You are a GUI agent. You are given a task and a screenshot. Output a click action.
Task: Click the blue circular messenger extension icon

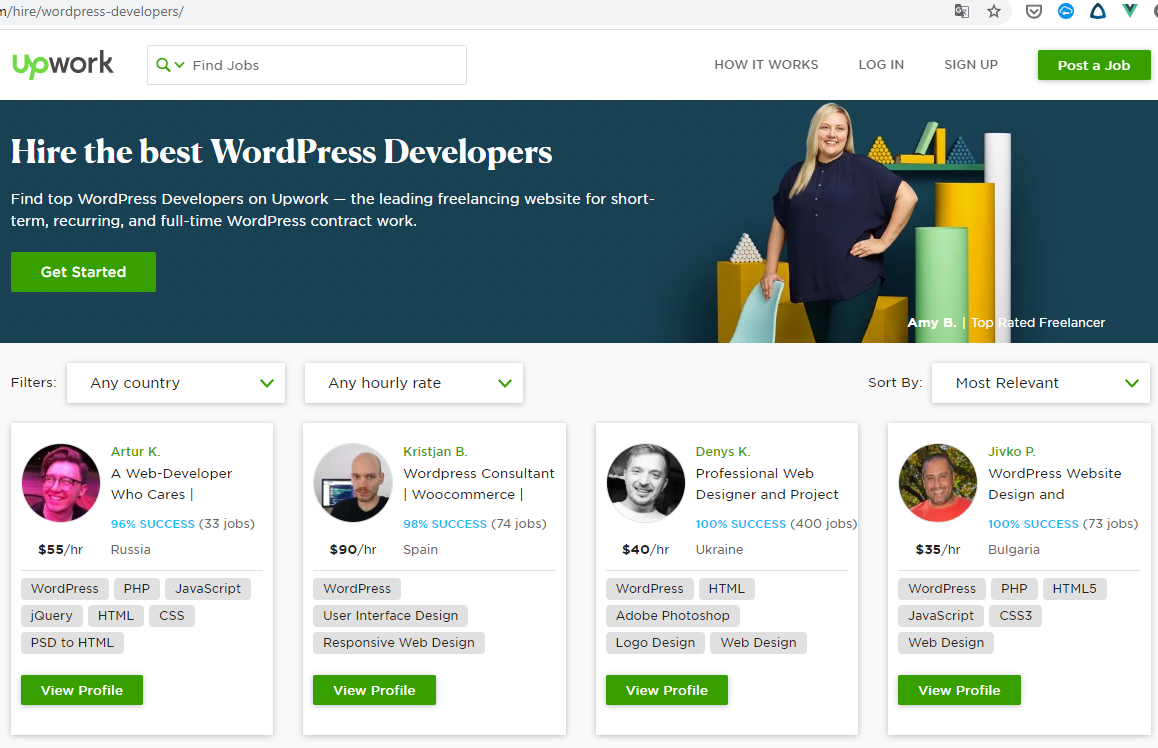[x=1066, y=11]
